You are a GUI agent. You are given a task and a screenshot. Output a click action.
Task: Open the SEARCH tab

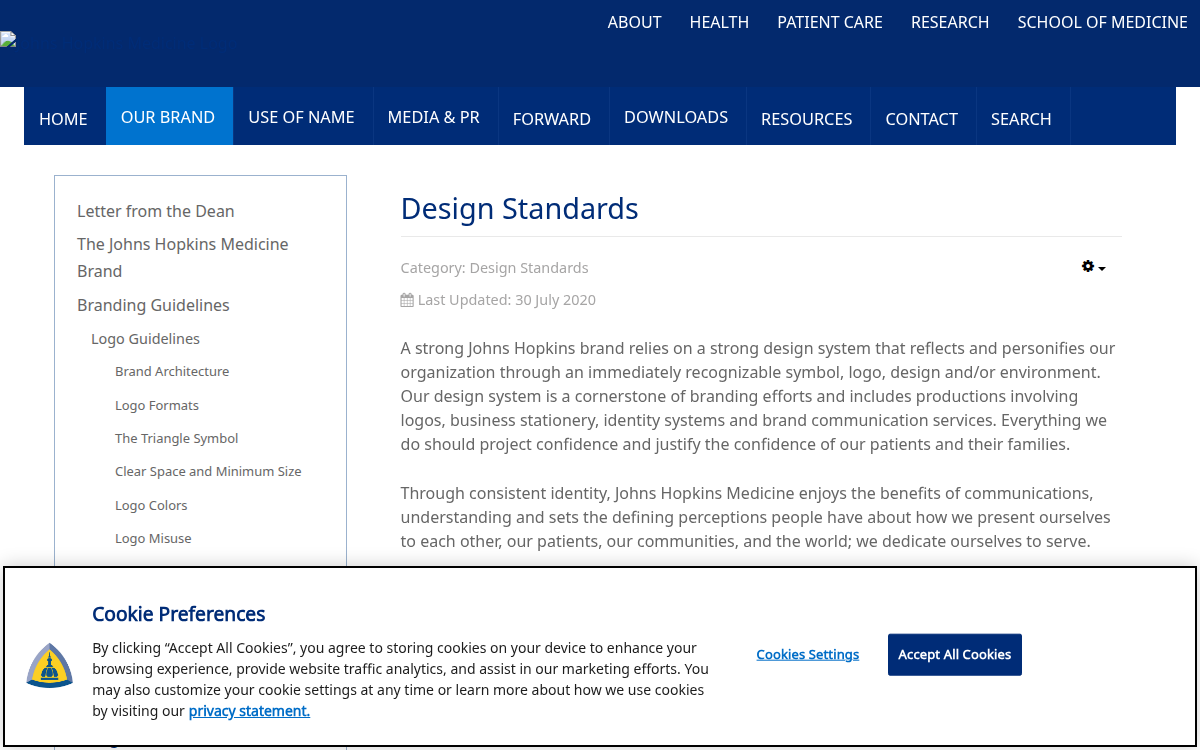point(1021,118)
